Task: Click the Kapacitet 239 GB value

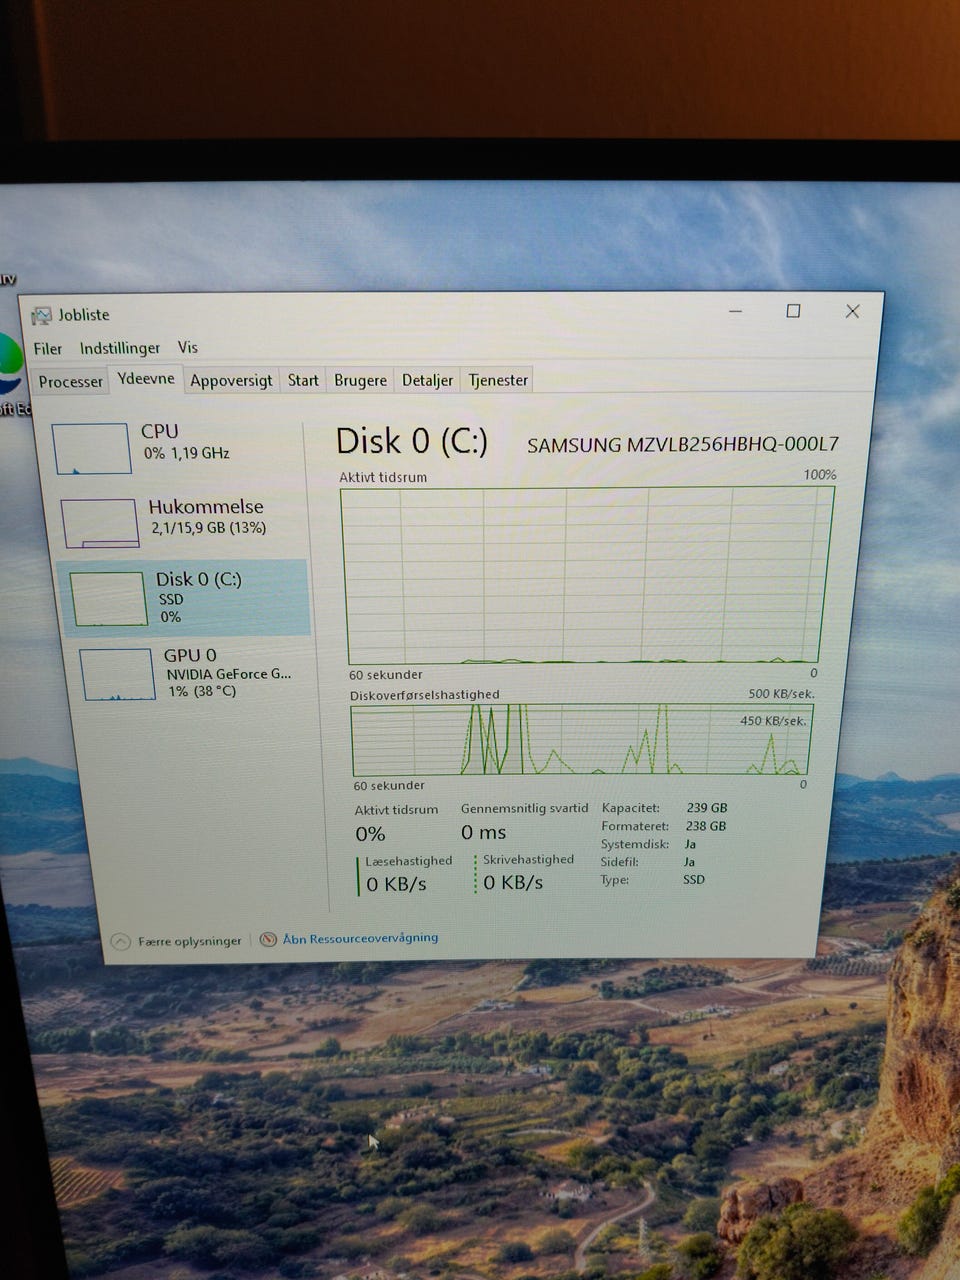Action: coord(707,807)
